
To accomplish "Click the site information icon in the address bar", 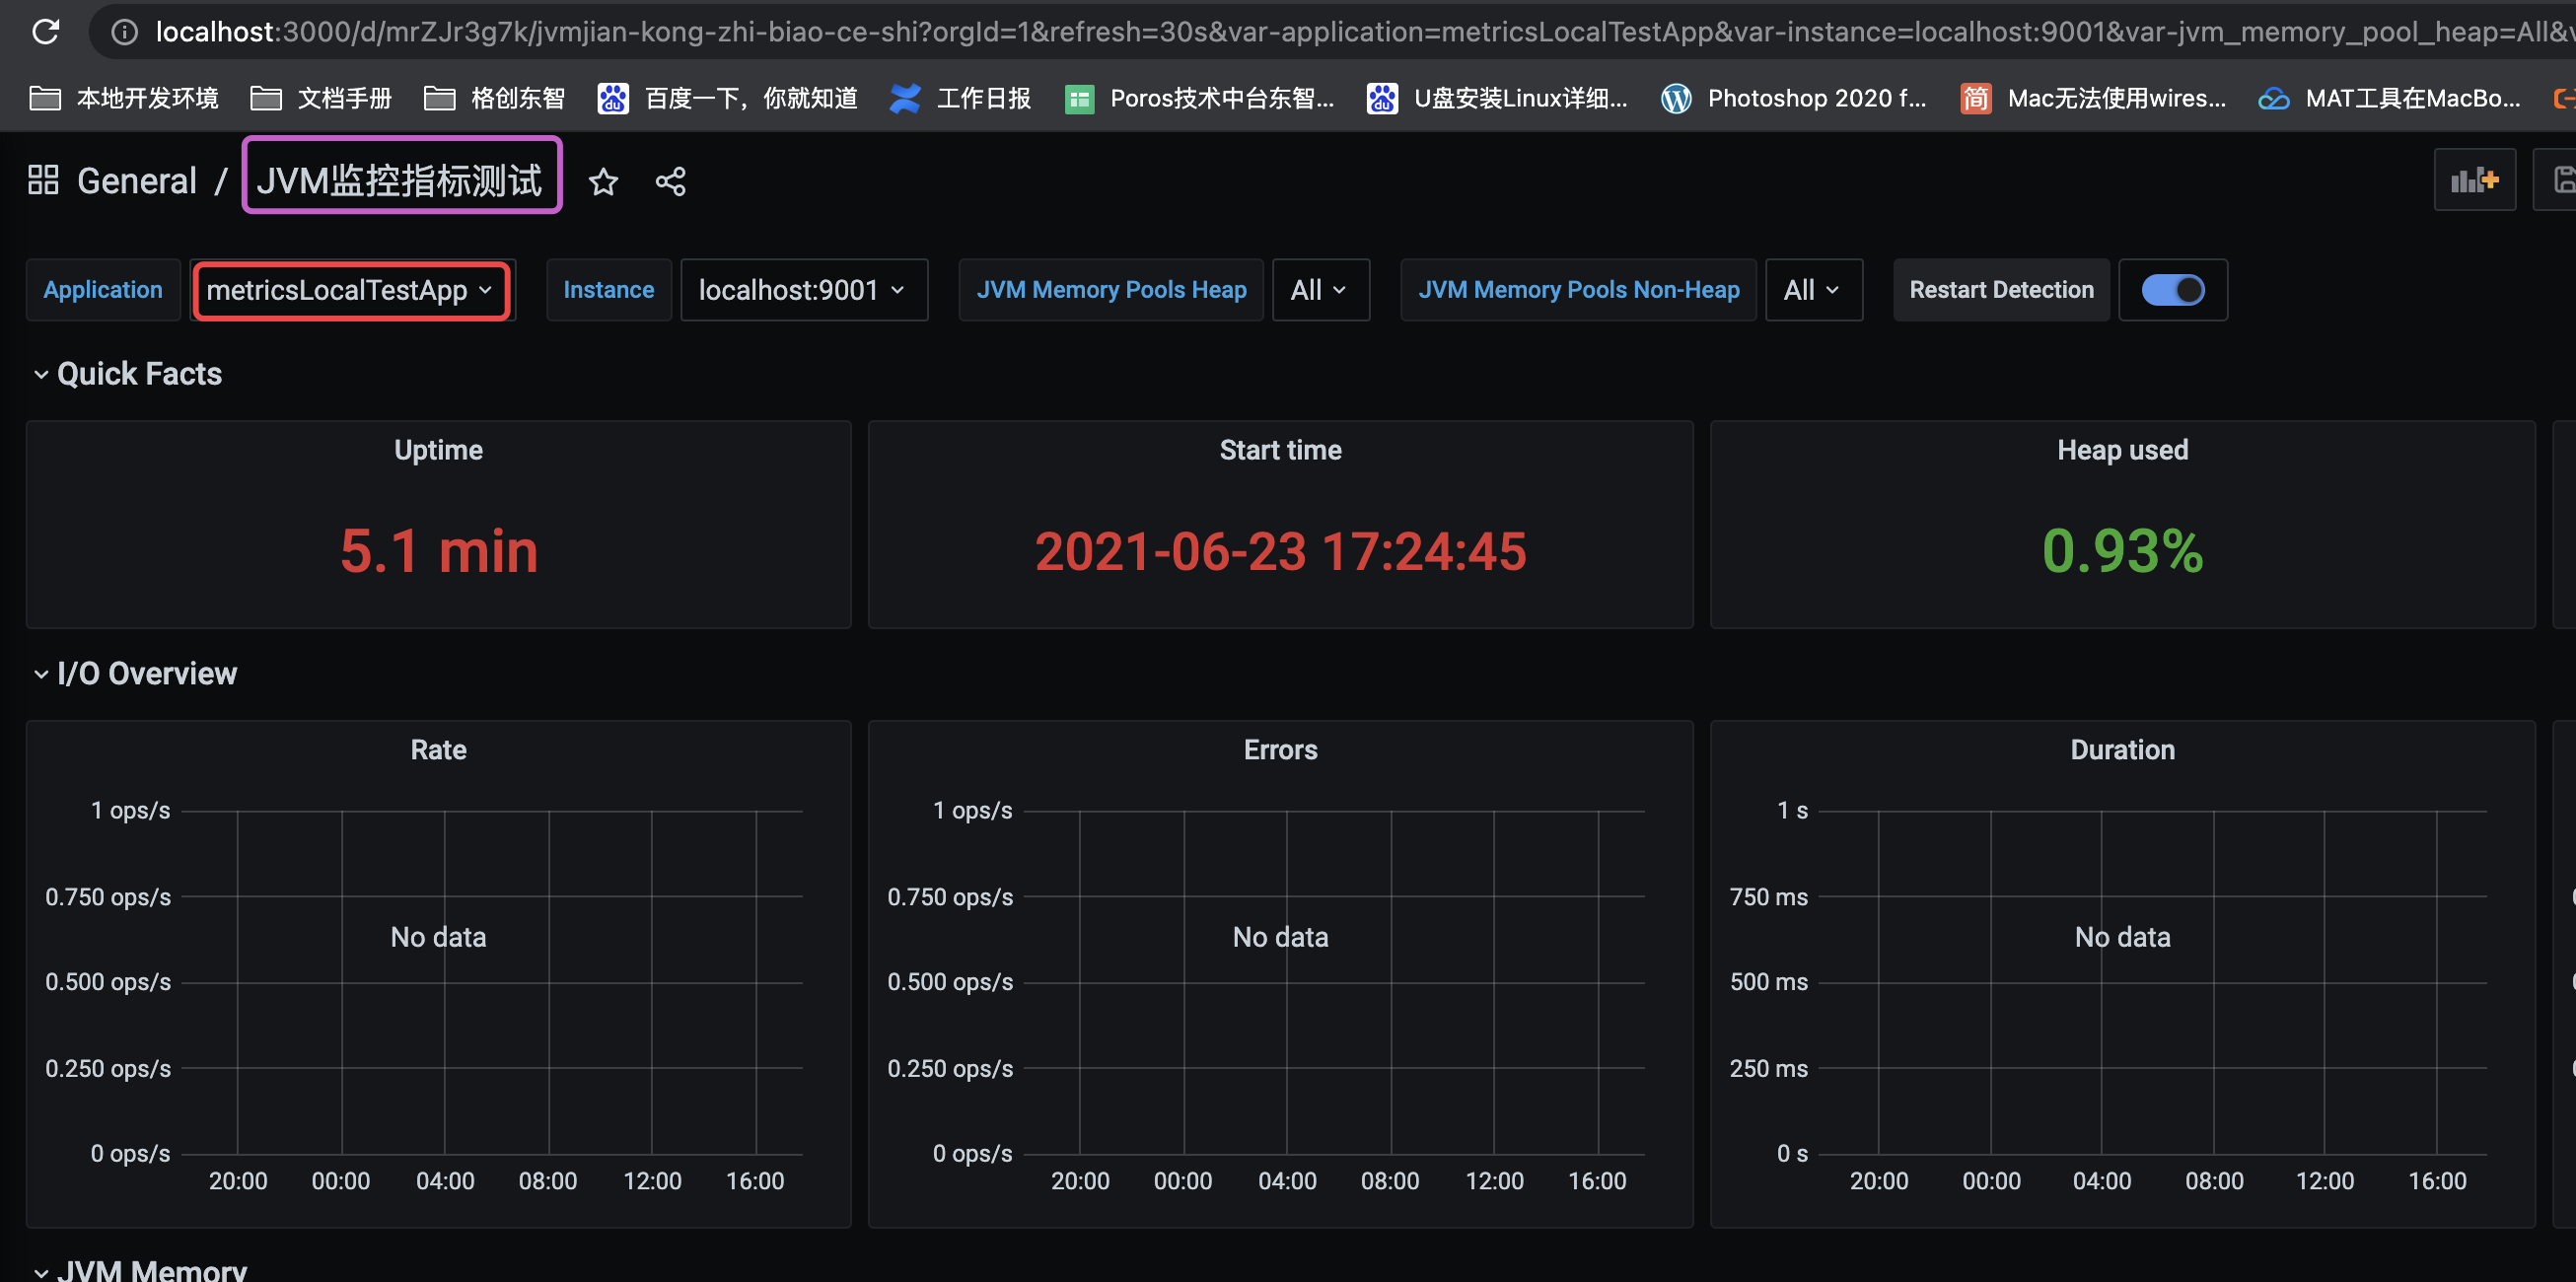I will [124, 32].
